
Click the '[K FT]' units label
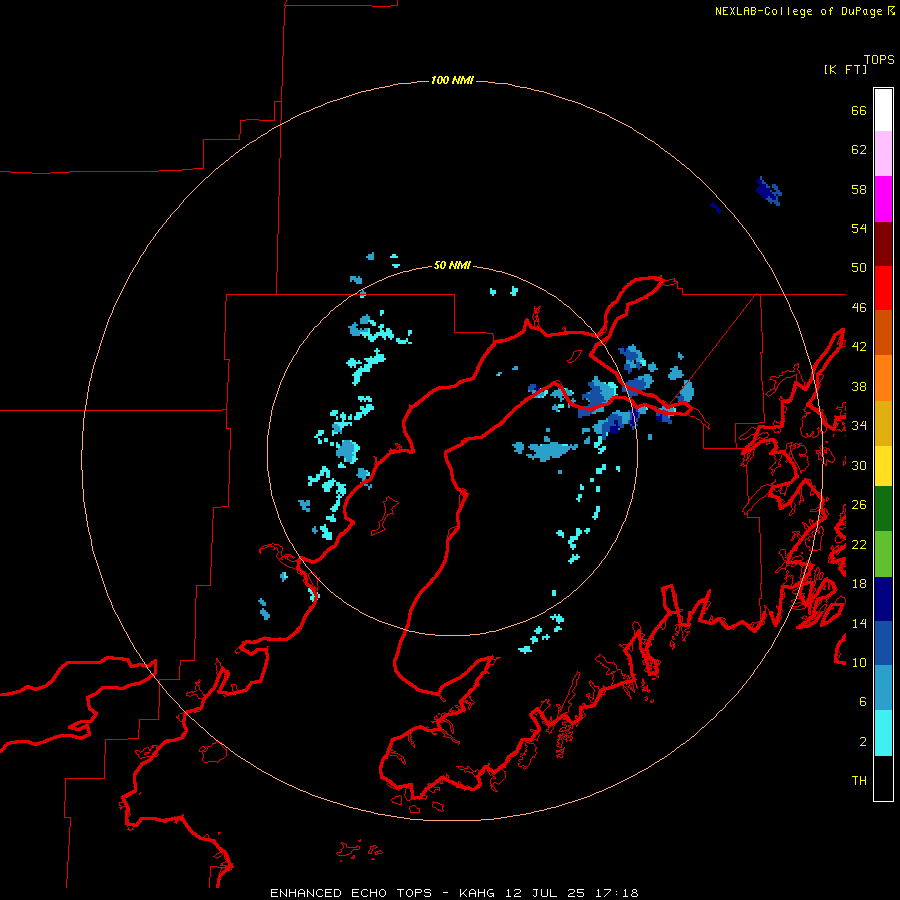[x=845, y=69]
